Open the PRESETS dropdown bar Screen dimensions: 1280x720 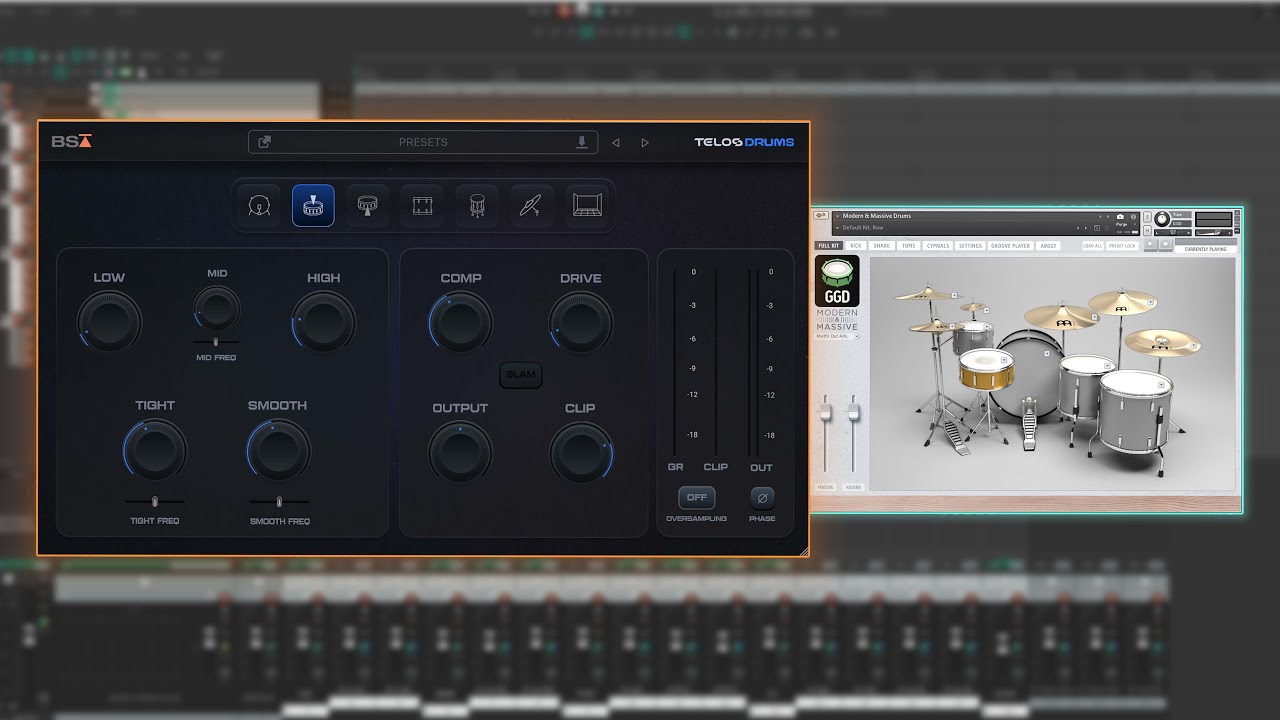click(x=423, y=142)
